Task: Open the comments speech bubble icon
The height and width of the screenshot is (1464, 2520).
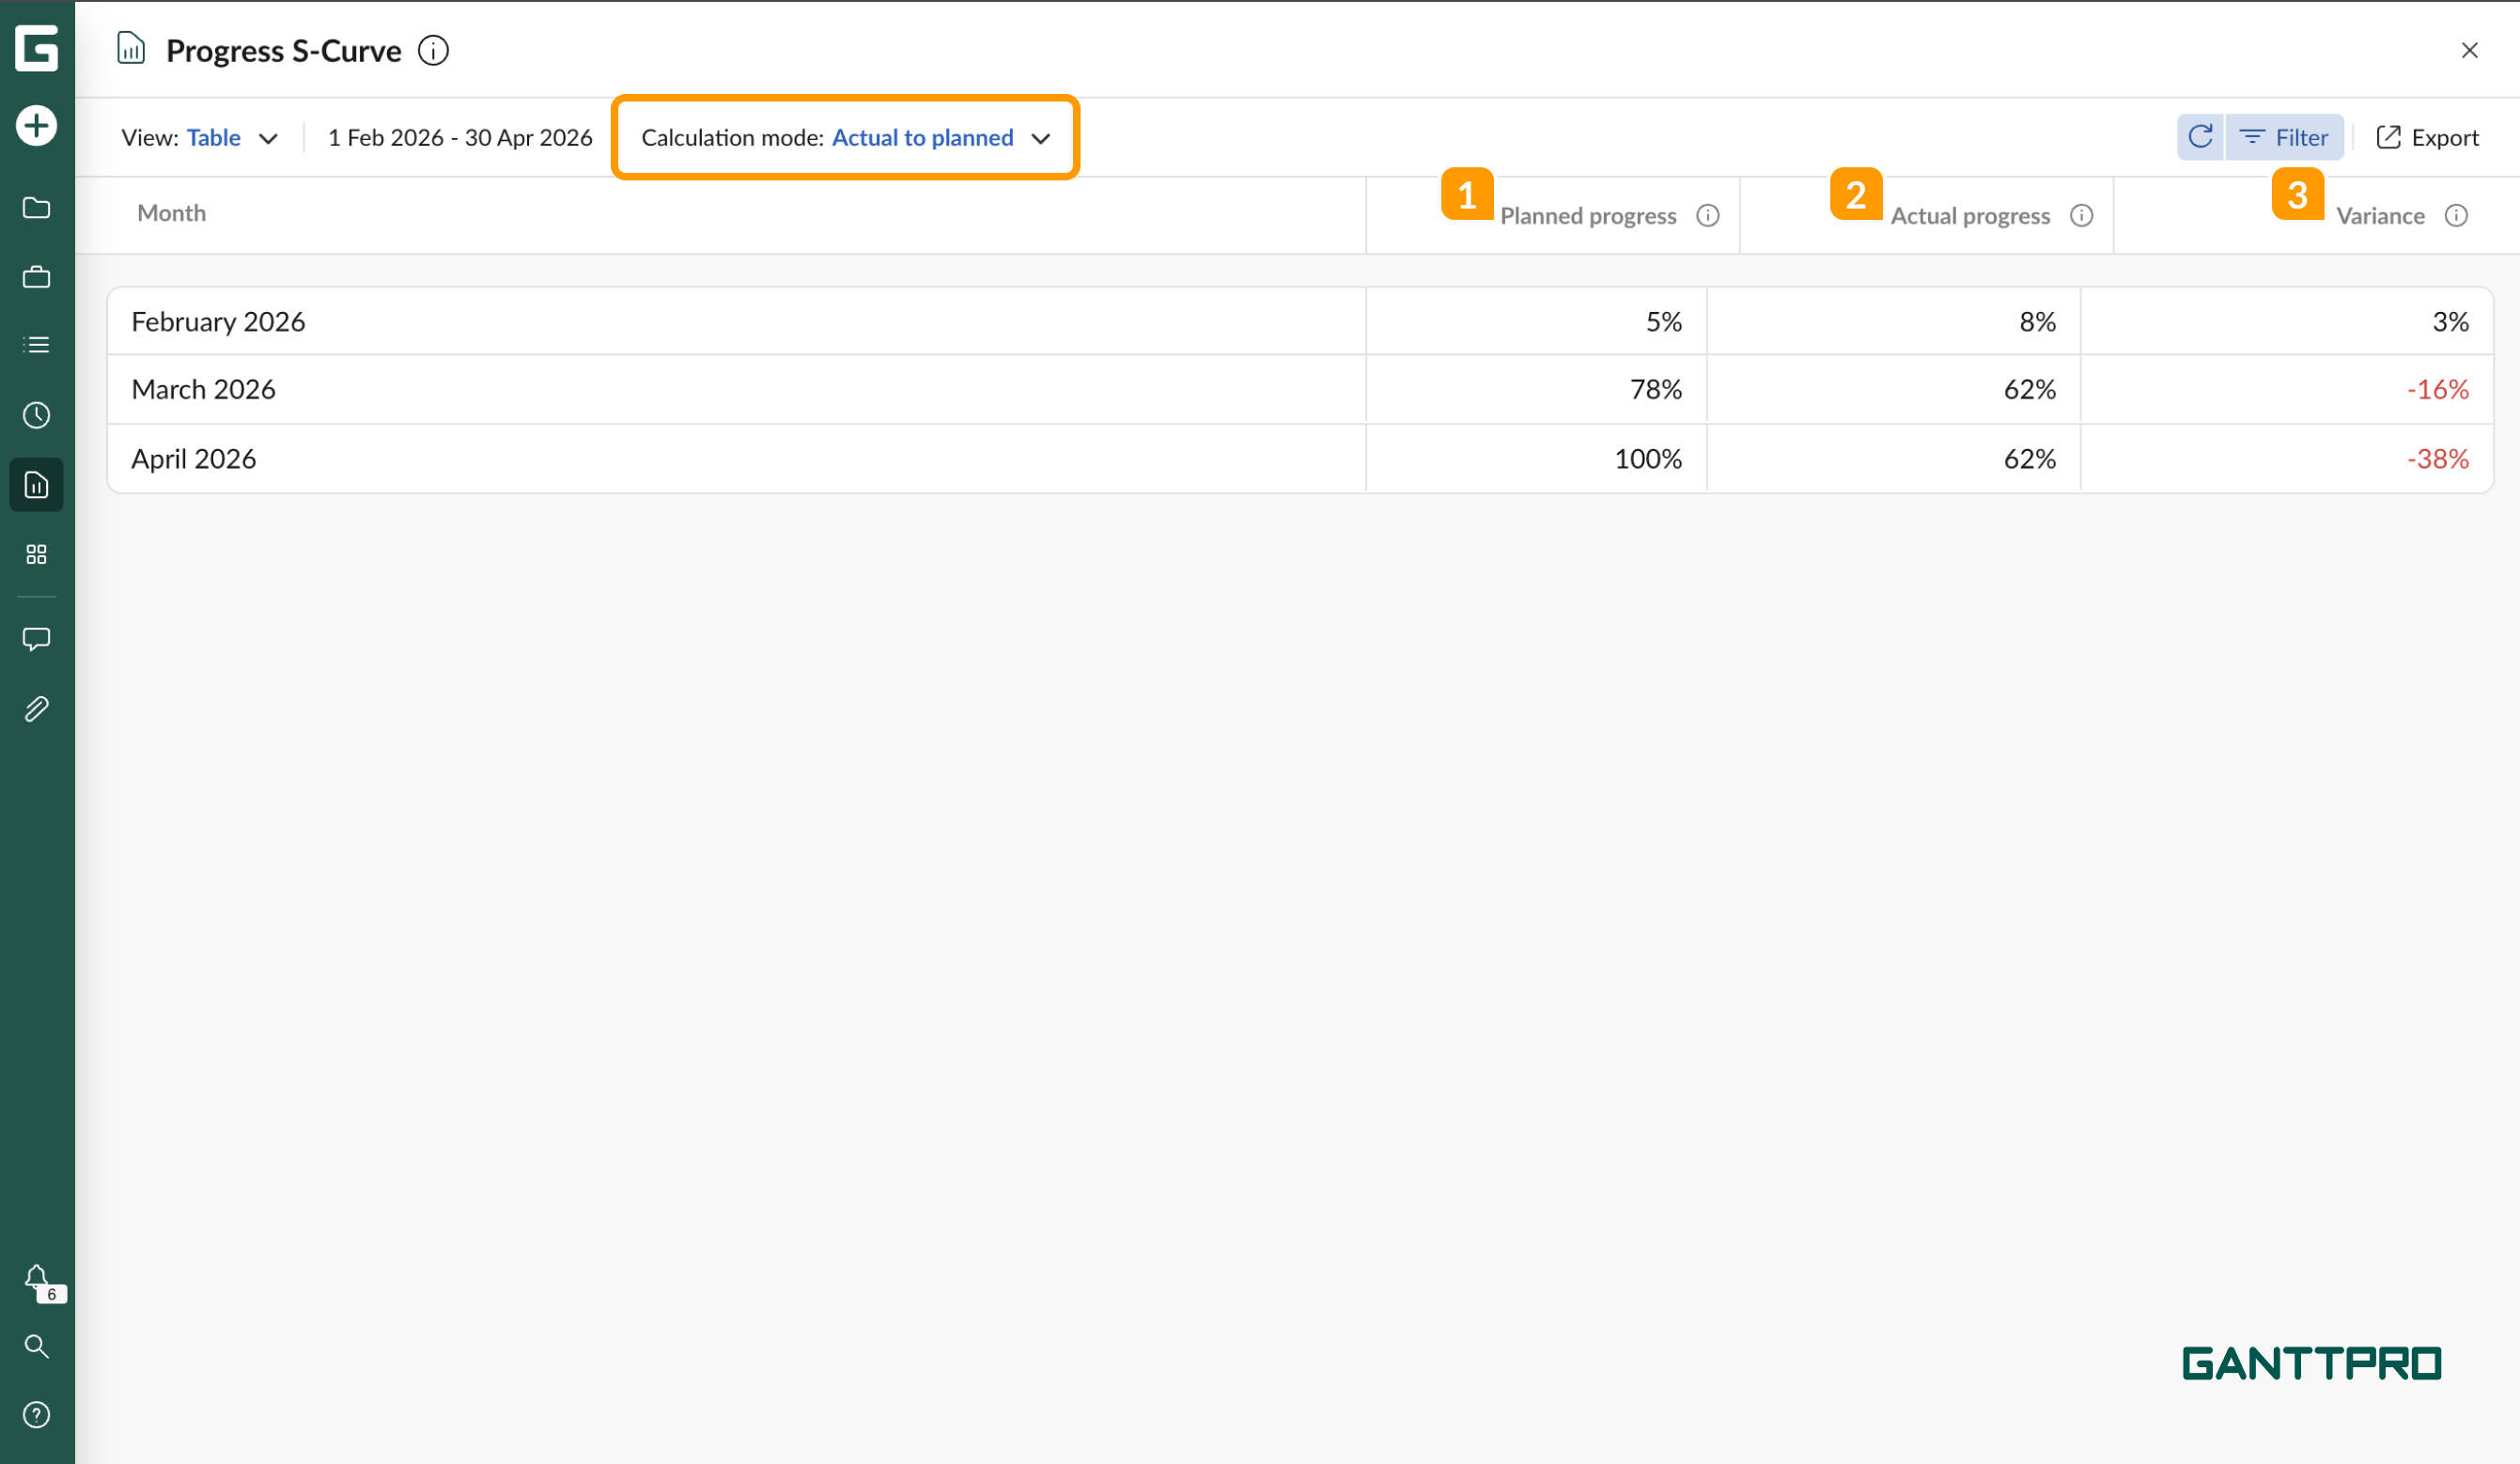Action: (x=37, y=639)
